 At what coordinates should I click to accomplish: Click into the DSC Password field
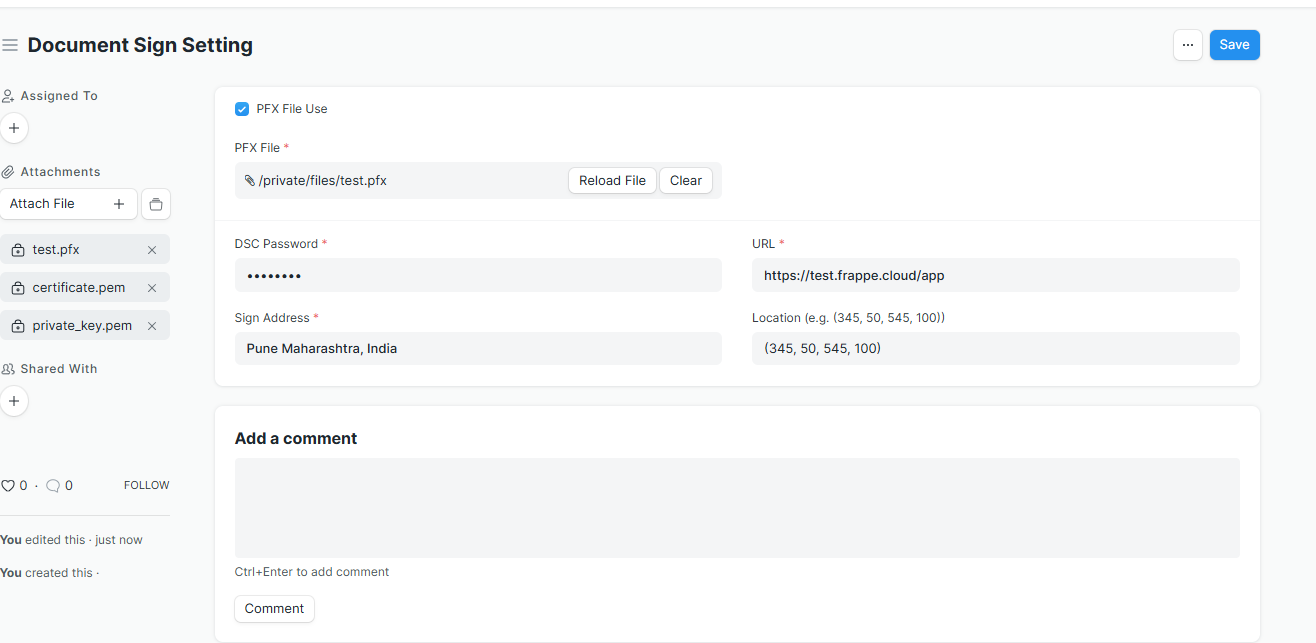pyautogui.click(x=477, y=275)
